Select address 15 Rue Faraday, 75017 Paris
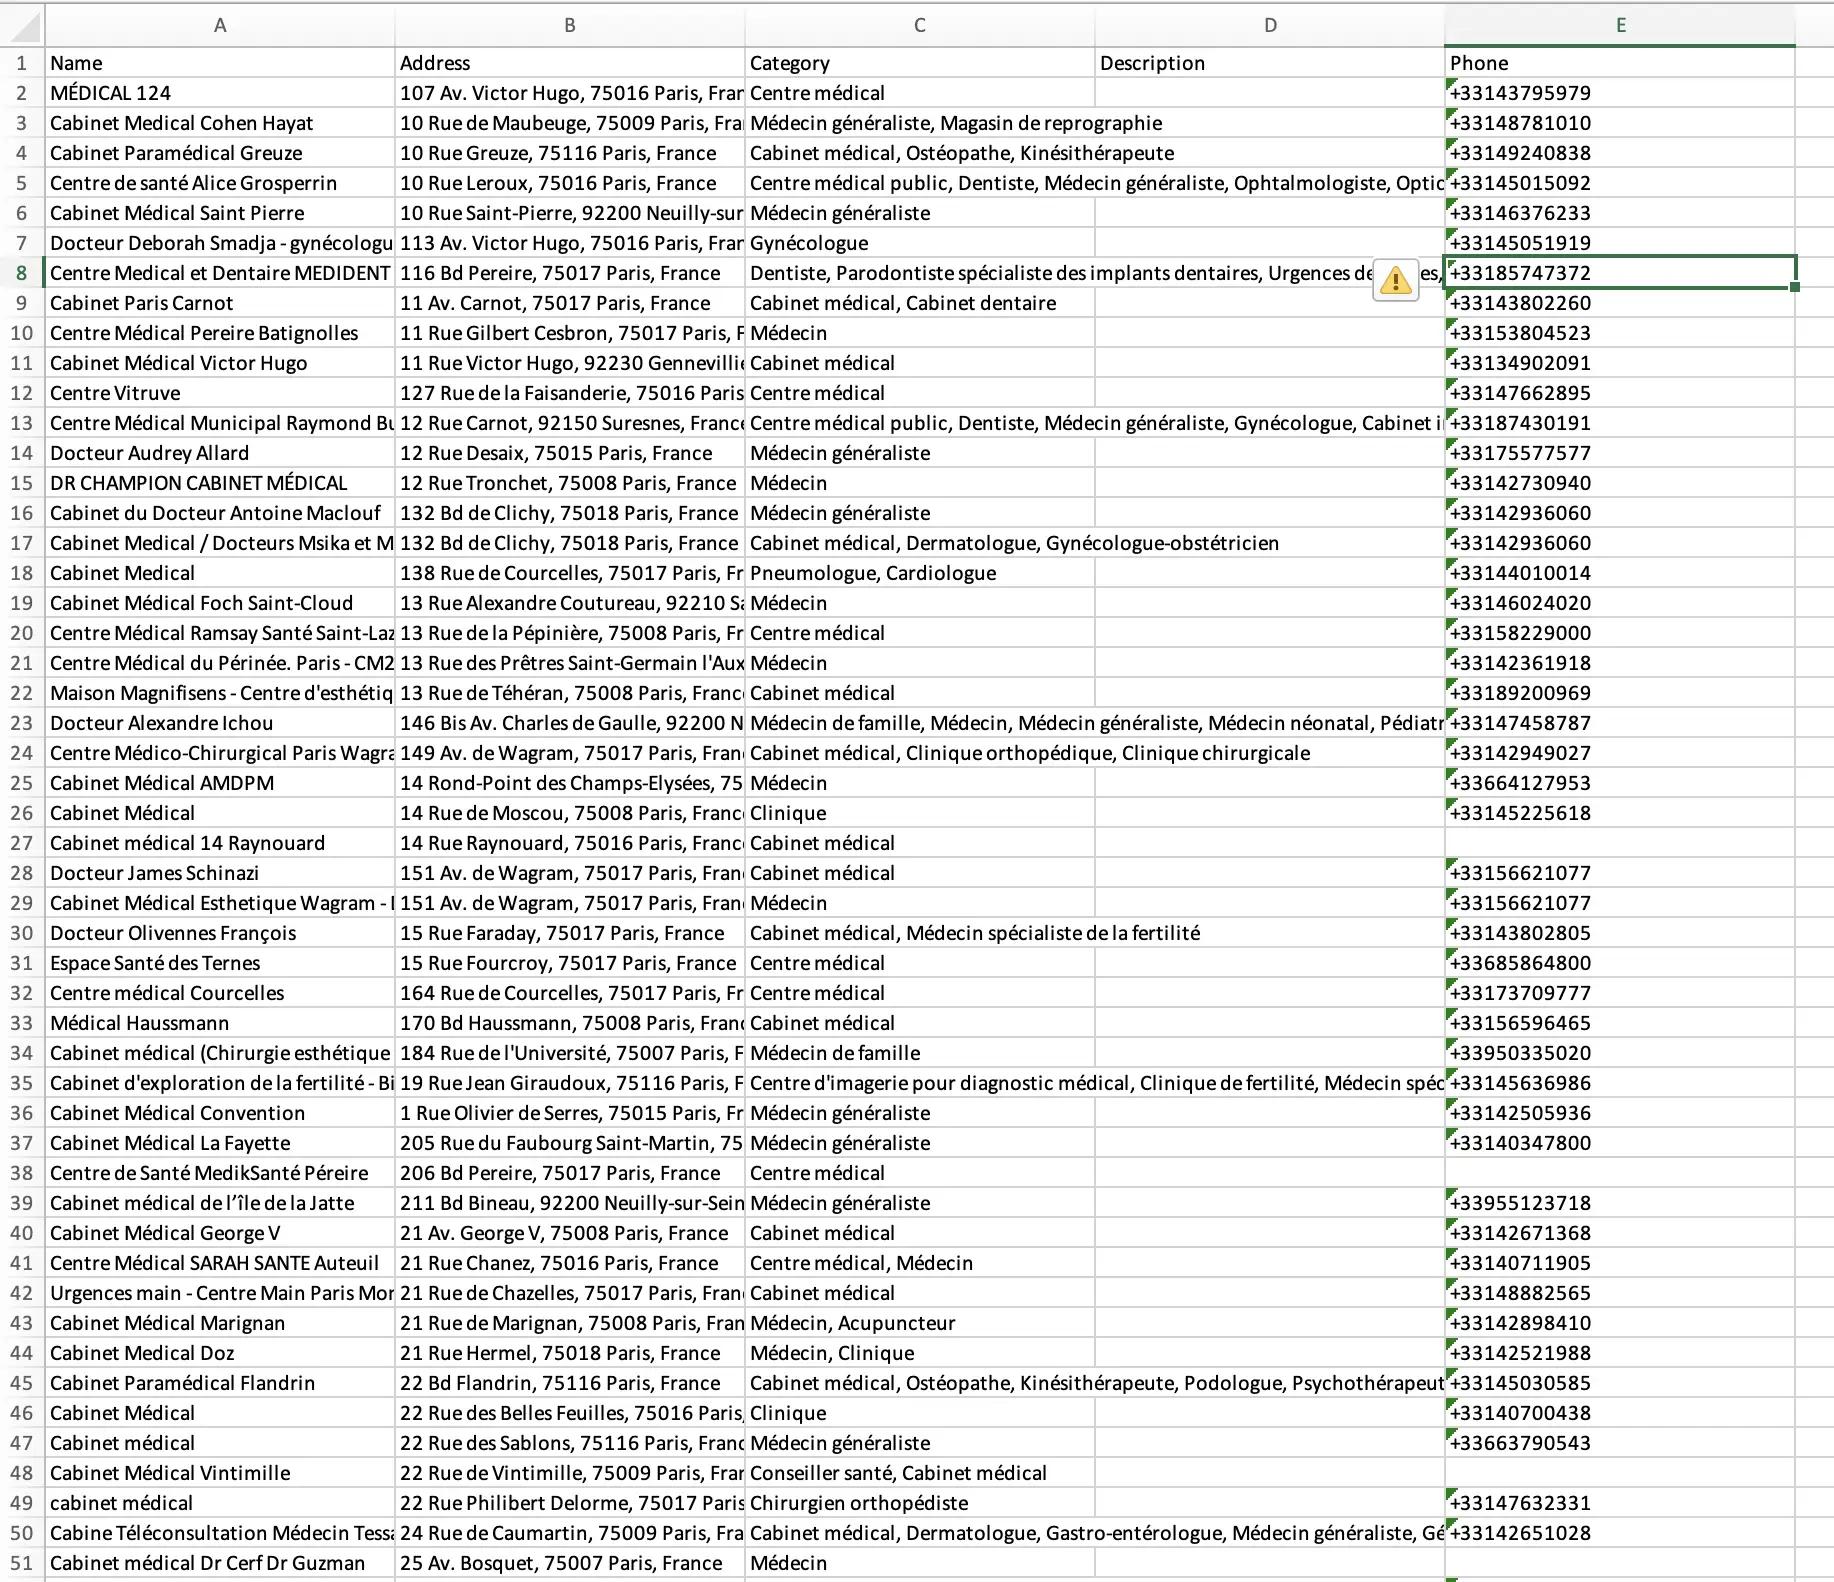The height and width of the screenshot is (1582, 1834). click(570, 933)
